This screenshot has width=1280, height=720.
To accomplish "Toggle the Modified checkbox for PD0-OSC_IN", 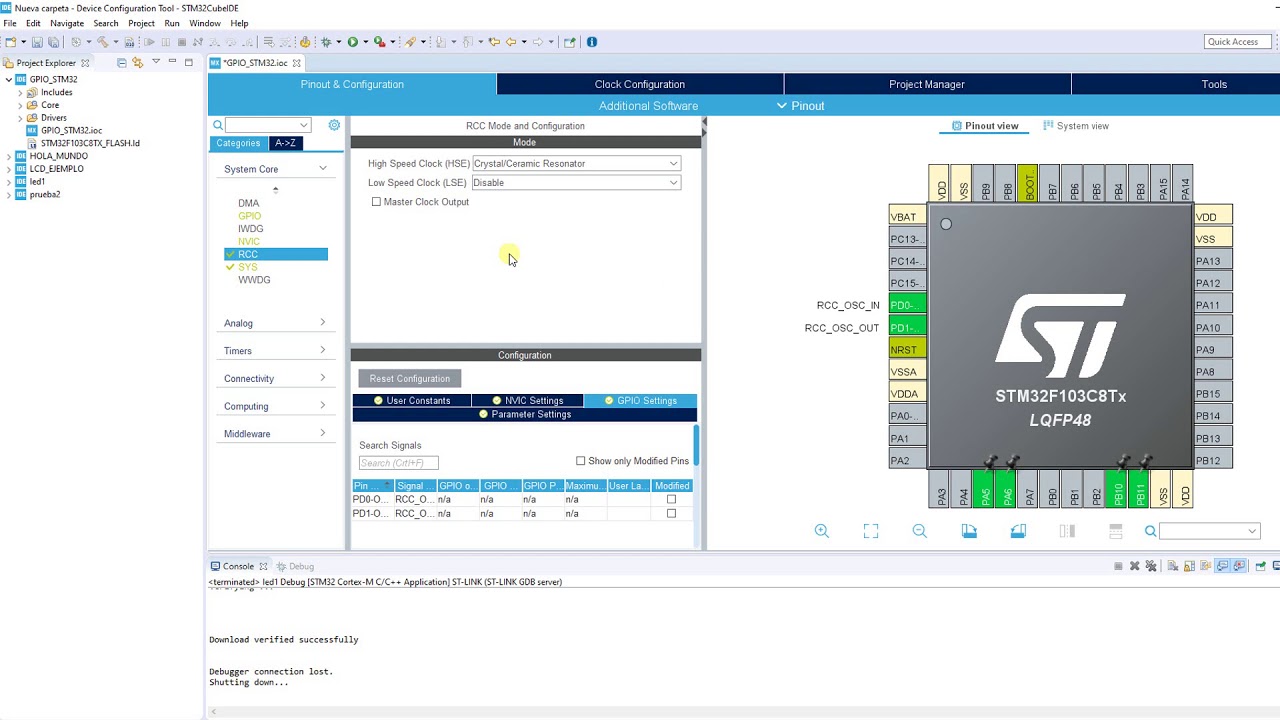I will (x=671, y=499).
